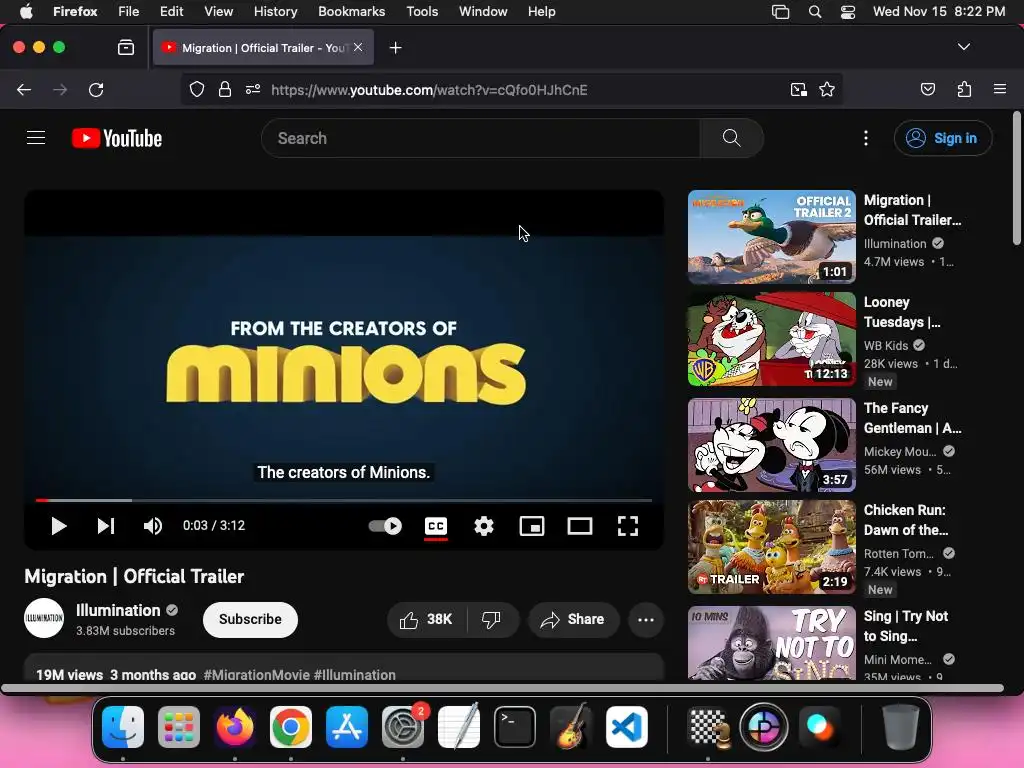Screen dimensions: 1024x768
Task: Click the search magnifier button
Action: click(x=731, y=138)
